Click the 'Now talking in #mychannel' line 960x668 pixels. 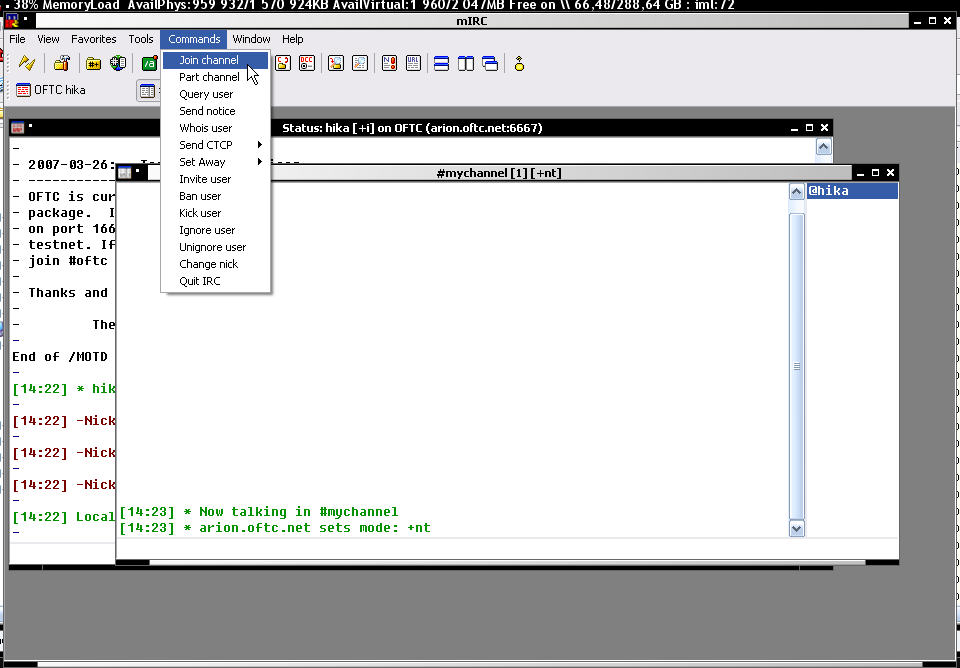point(258,512)
